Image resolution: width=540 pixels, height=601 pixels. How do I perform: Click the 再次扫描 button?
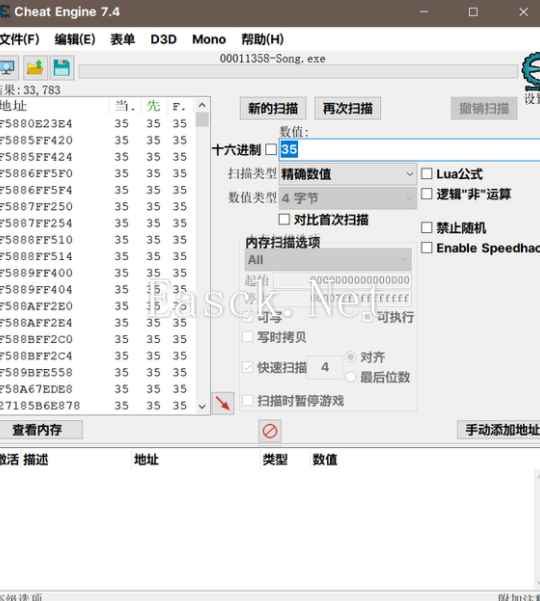[x=348, y=108]
